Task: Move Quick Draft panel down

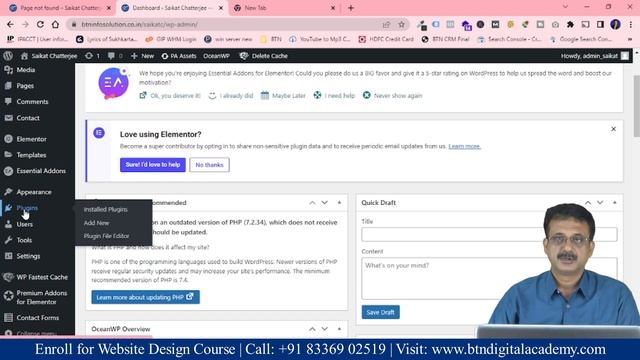Action: 600,203
